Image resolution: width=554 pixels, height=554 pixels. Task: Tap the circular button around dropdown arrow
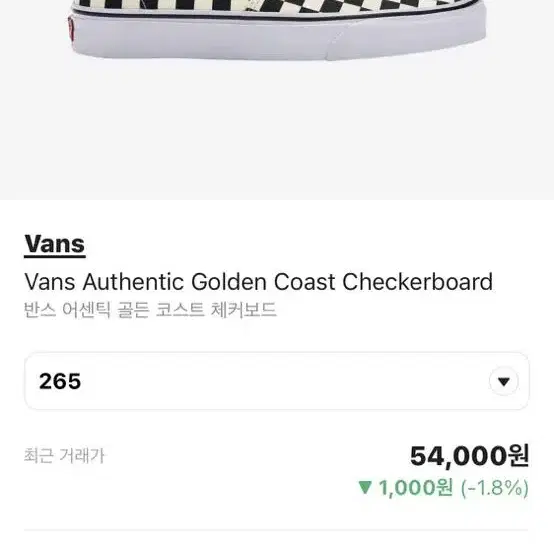click(x=503, y=381)
